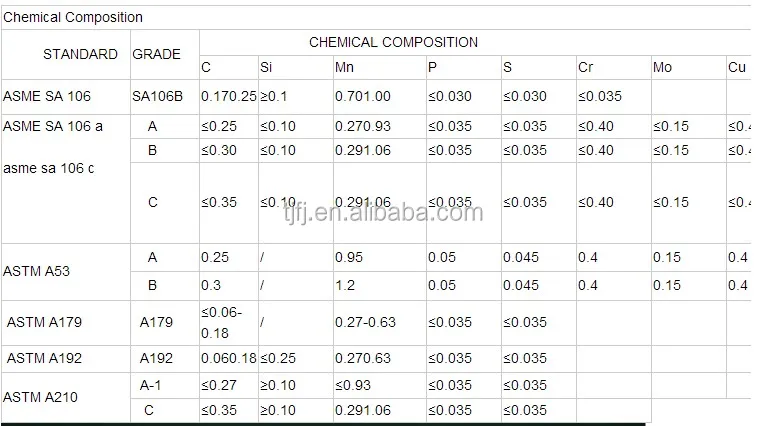The width and height of the screenshot is (765, 426).
Task: Click the 0.701.00 manganese value cell
Action: click(363, 97)
